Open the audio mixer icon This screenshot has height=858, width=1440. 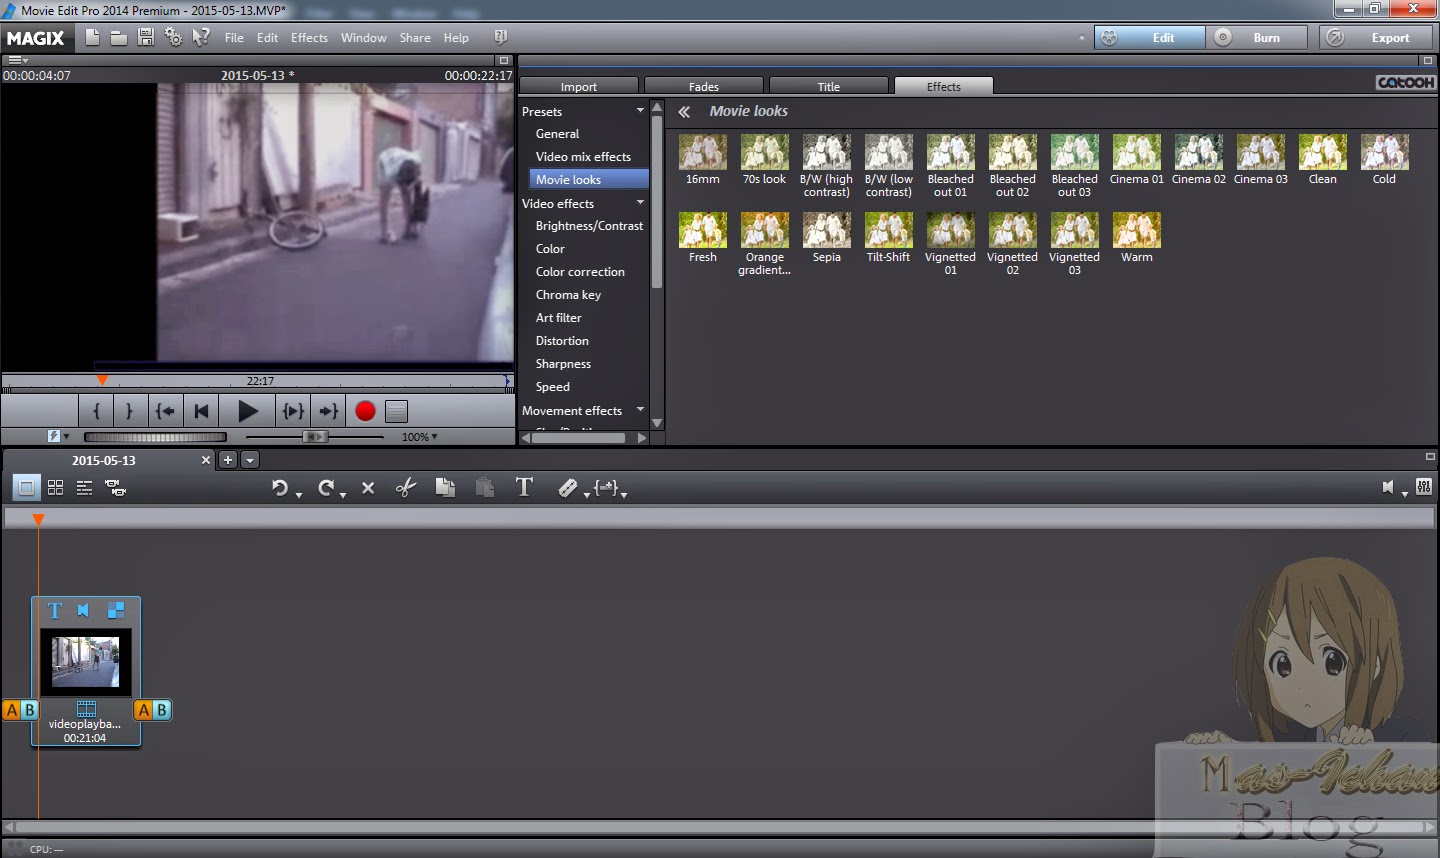pyautogui.click(x=1424, y=487)
